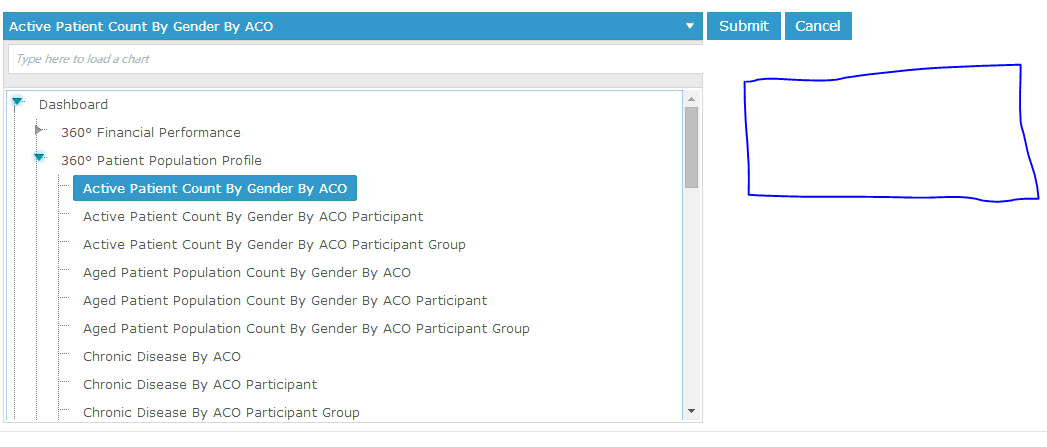Choose Active Patient Count By Gender By ACO Participant Group
1047x447 pixels.
click(x=274, y=245)
